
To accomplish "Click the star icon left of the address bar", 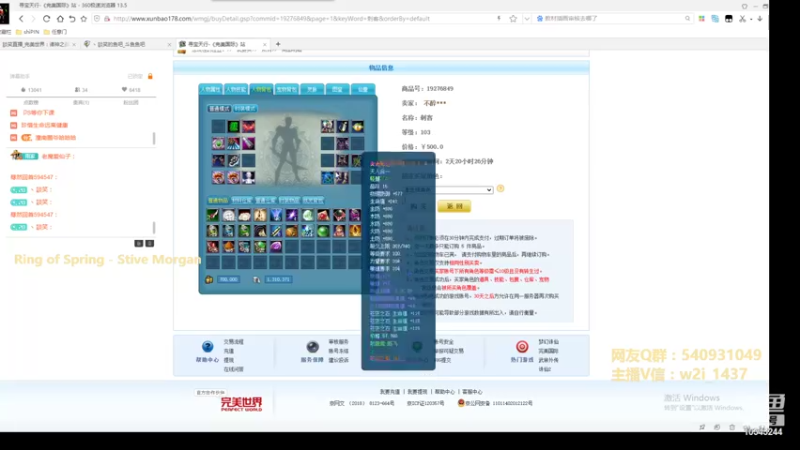I will click(84, 18).
